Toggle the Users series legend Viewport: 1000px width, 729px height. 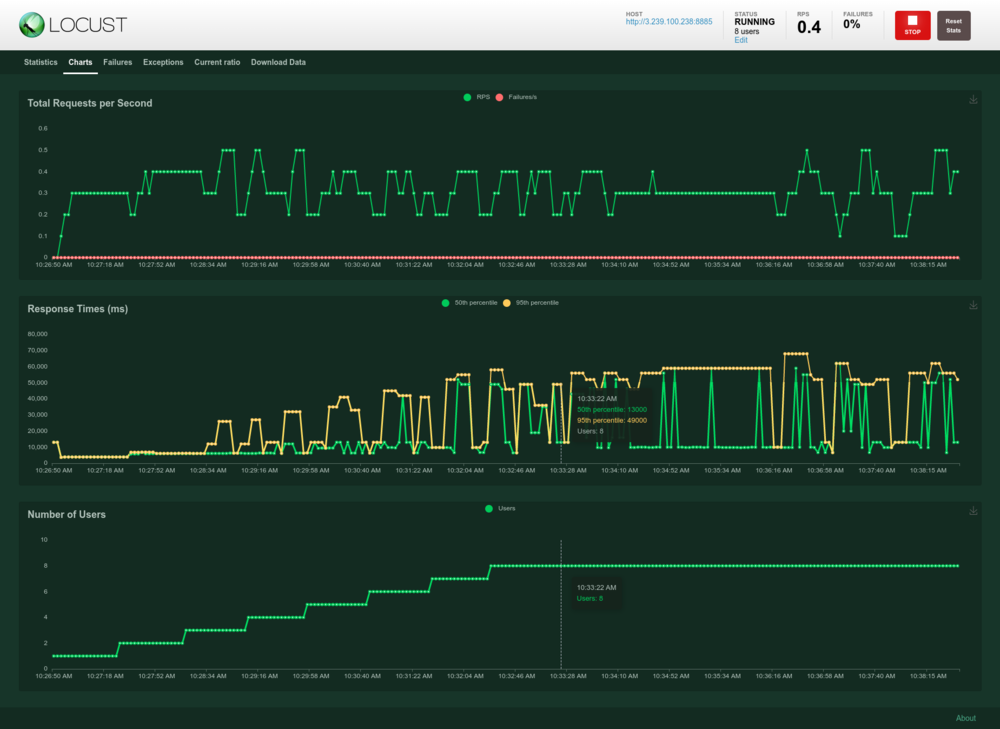500,508
